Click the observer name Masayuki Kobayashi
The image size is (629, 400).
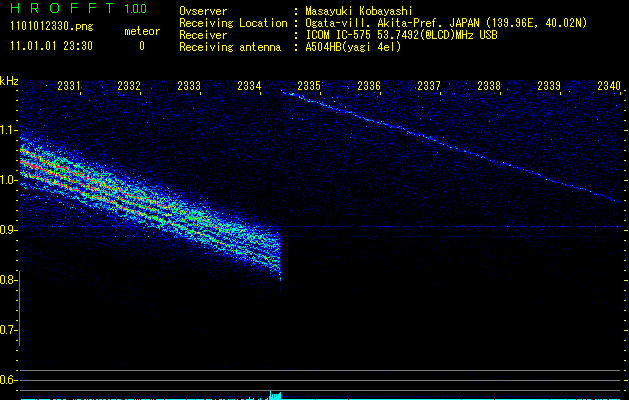pos(359,11)
